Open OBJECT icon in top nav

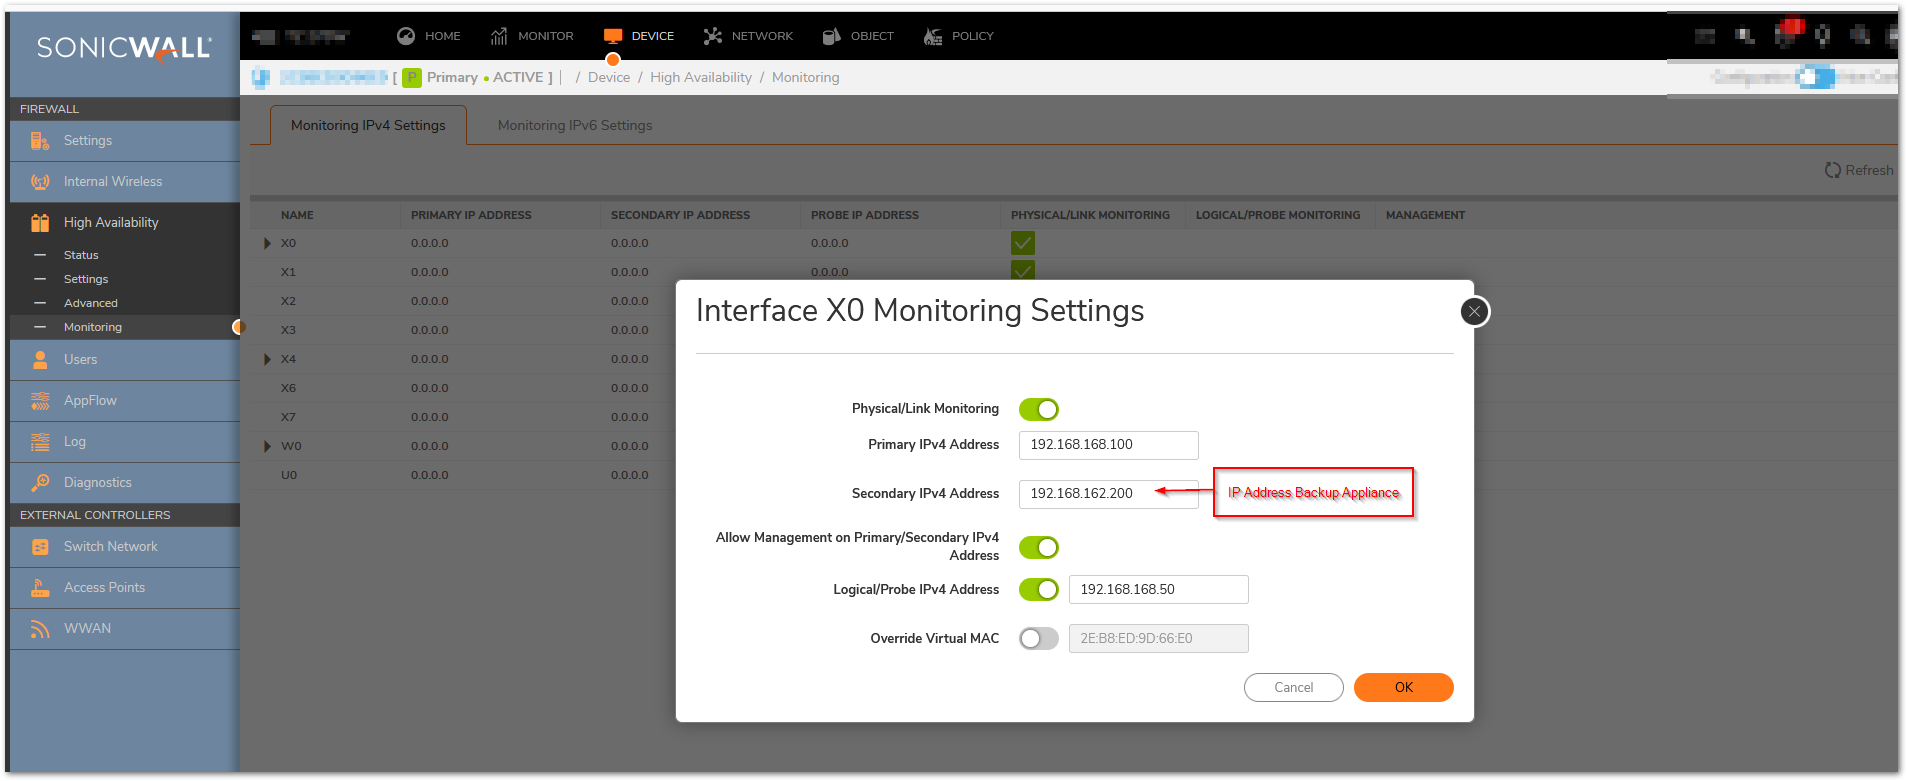[x=831, y=36]
